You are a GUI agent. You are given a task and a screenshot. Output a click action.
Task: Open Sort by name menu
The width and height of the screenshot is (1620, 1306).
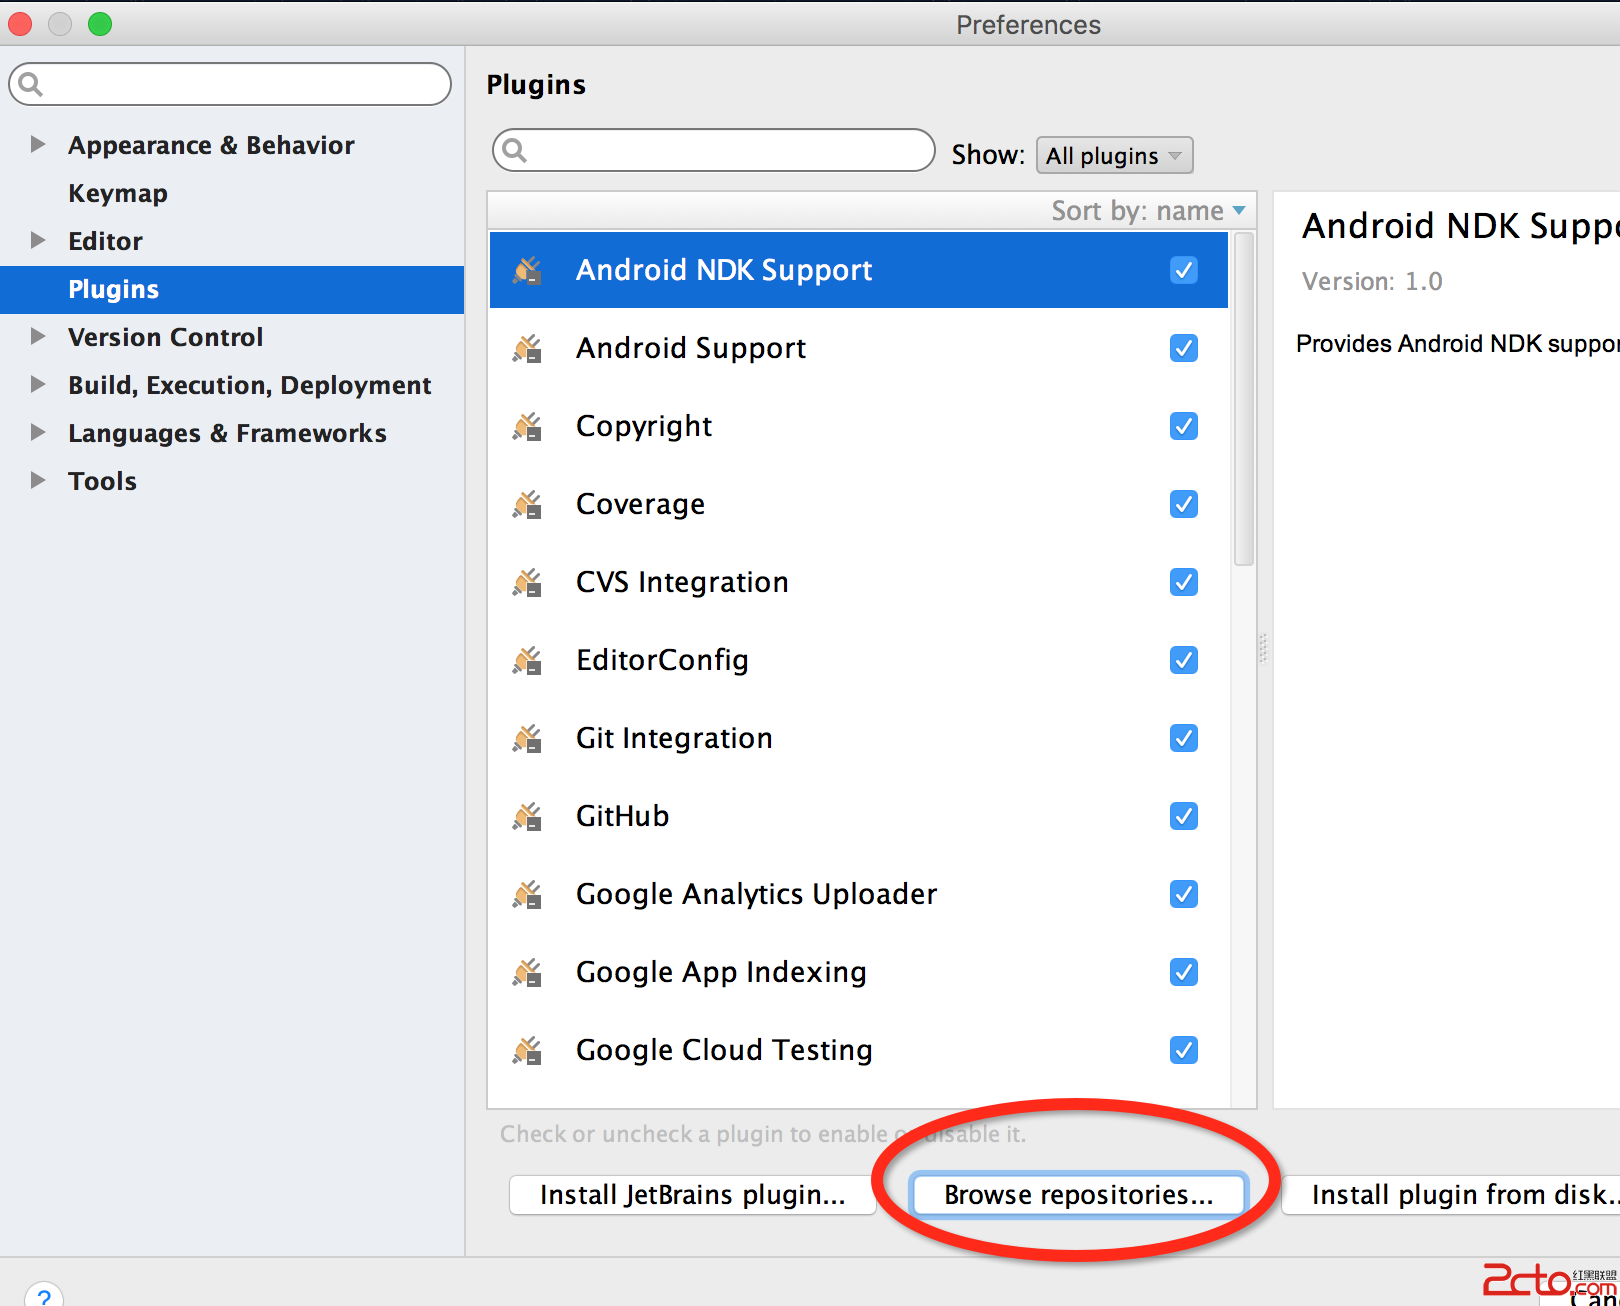point(1148,211)
